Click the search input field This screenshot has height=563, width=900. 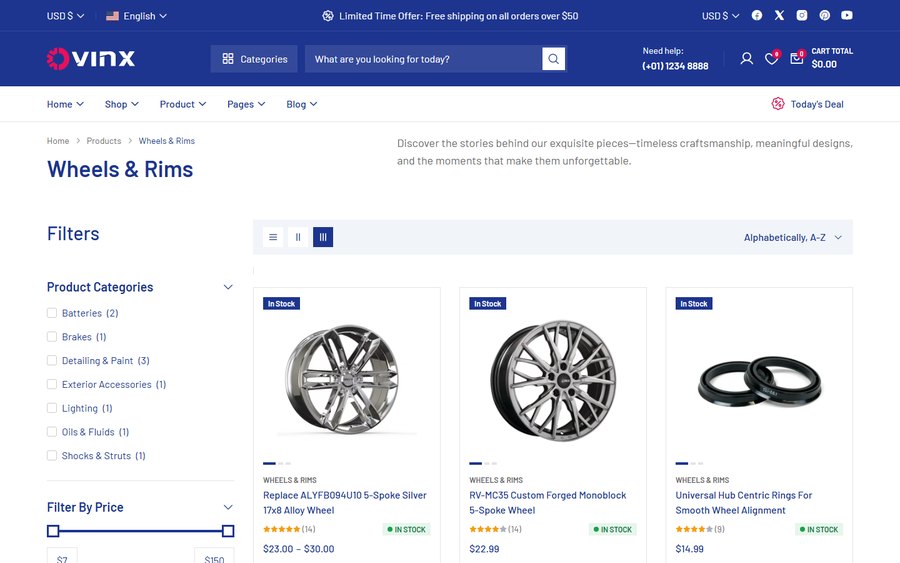click(424, 59)
